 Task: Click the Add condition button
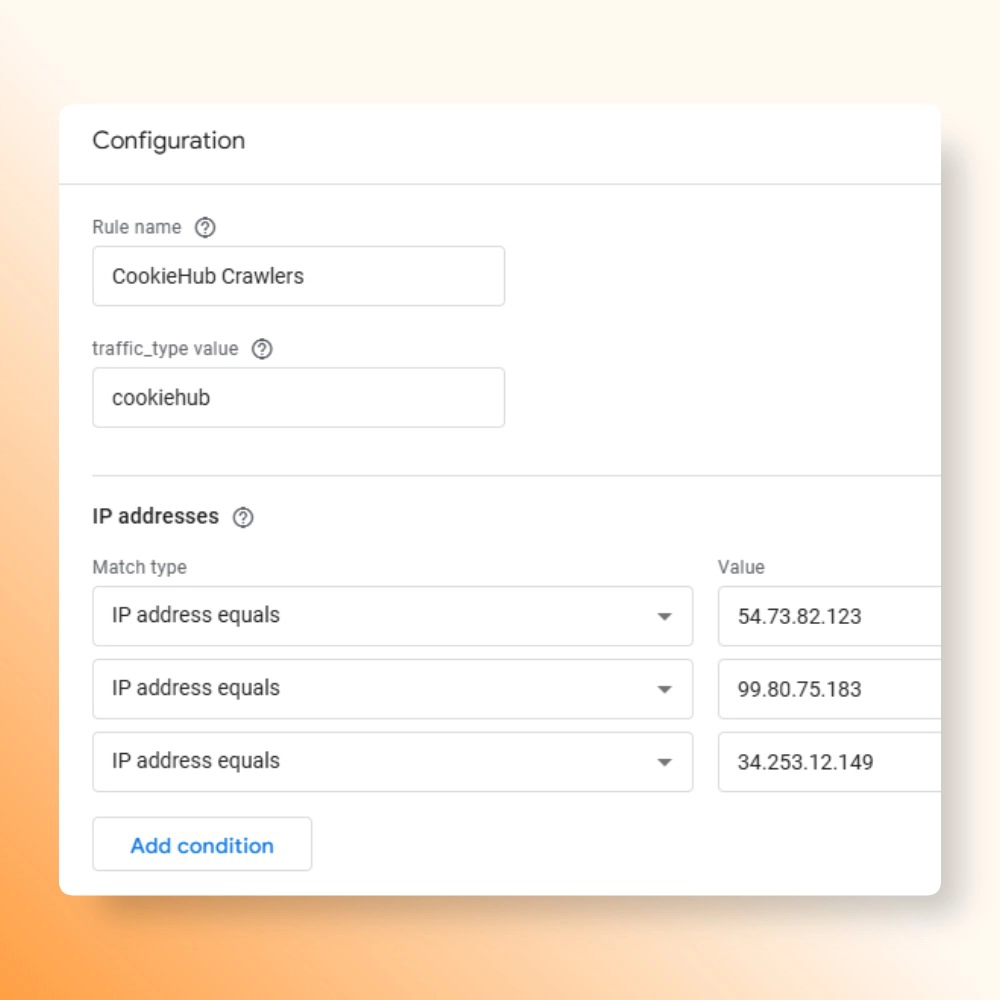tap(202, 845)
